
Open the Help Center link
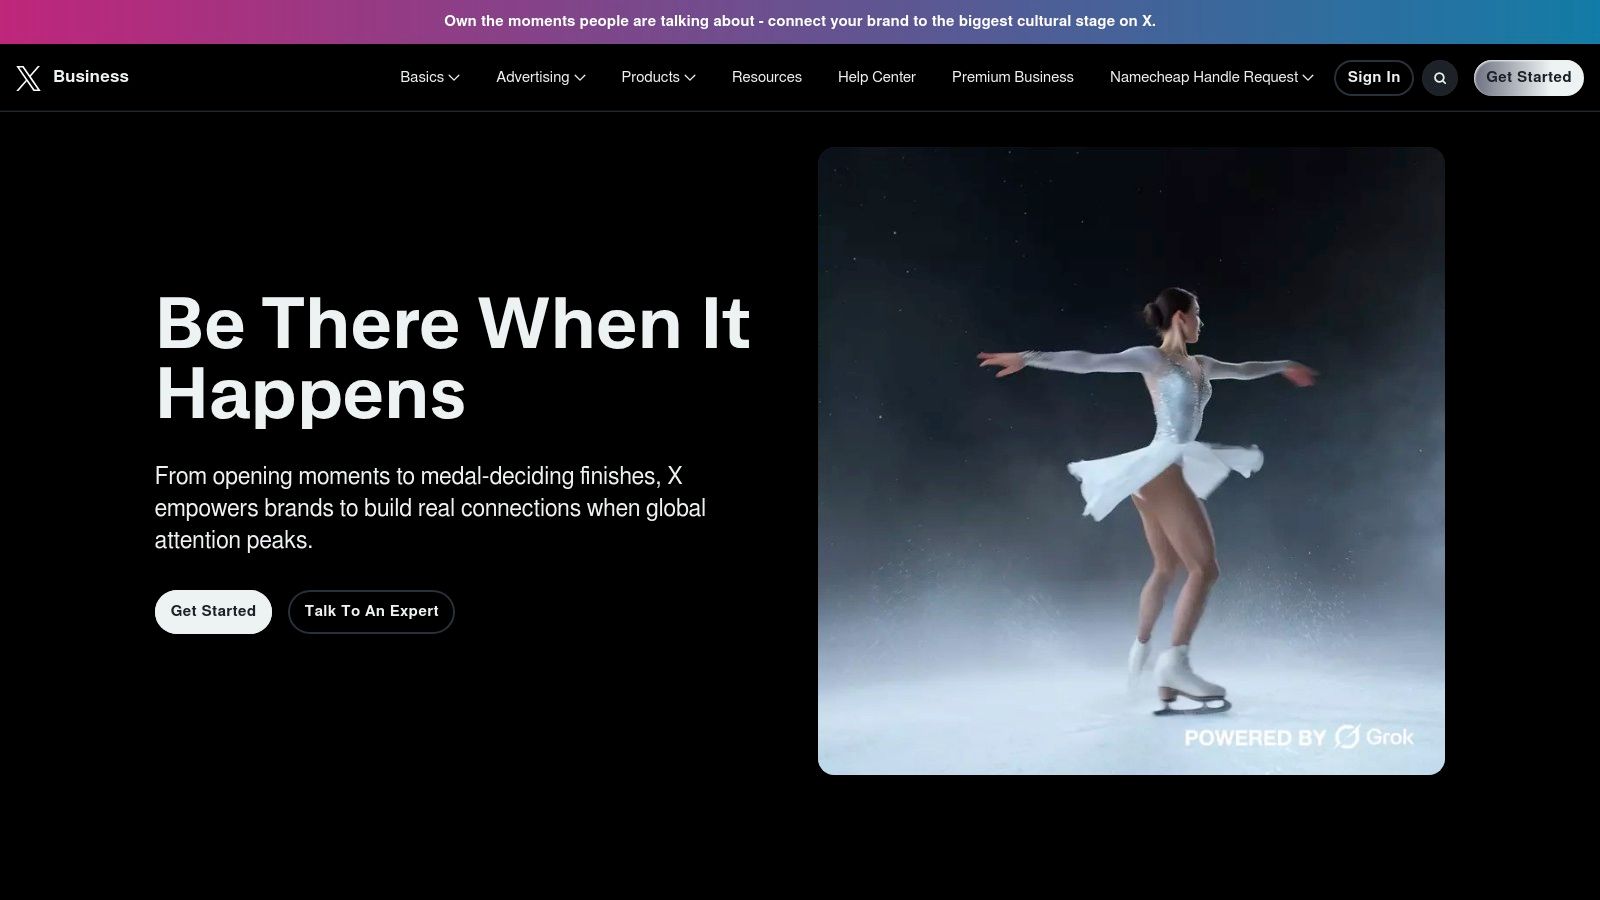pos(876,77)
